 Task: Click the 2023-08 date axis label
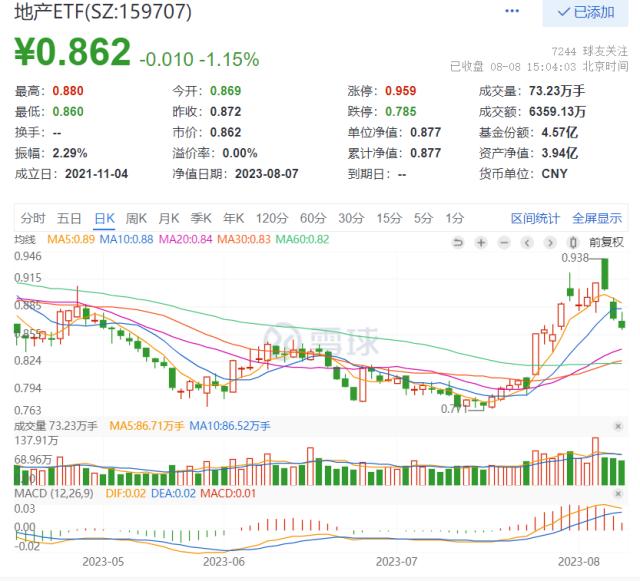click(x=579, y=562)
